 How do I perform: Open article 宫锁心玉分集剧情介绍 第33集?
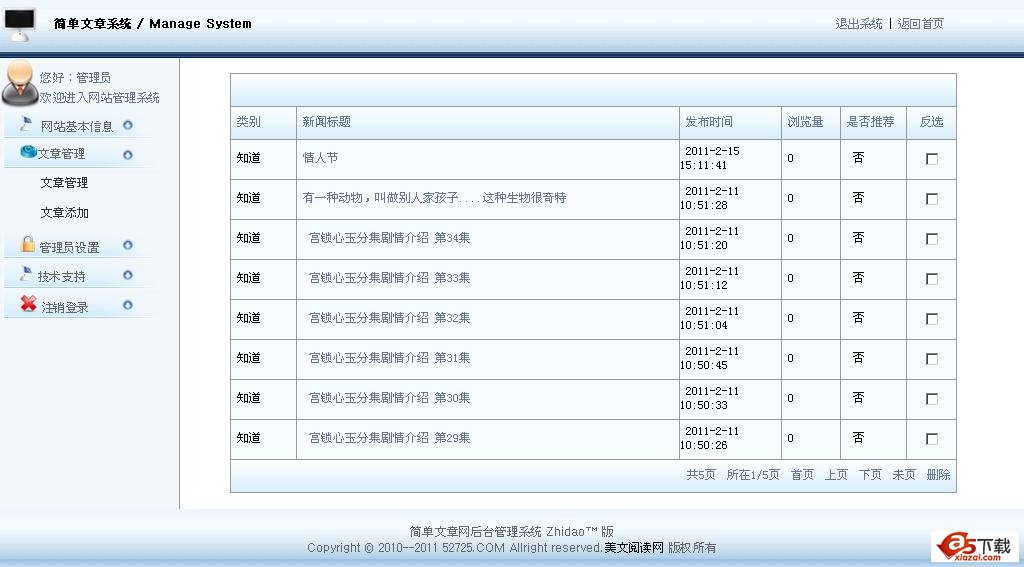[x=389, y=278]
